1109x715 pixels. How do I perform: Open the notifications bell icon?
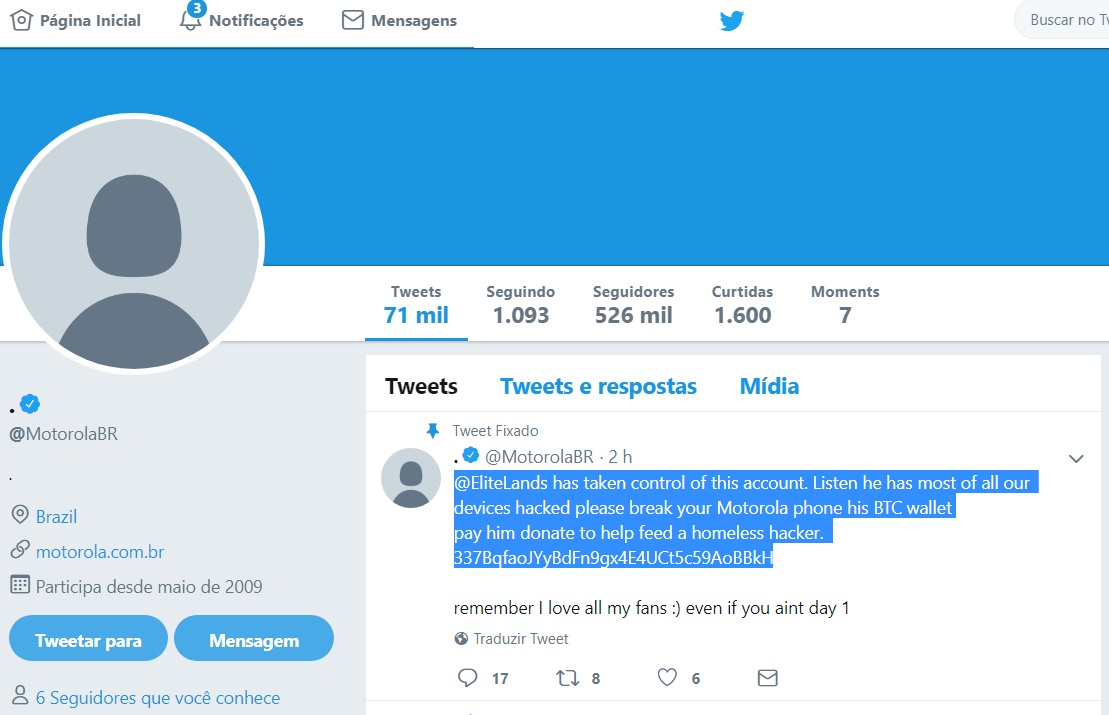point(190,19)
